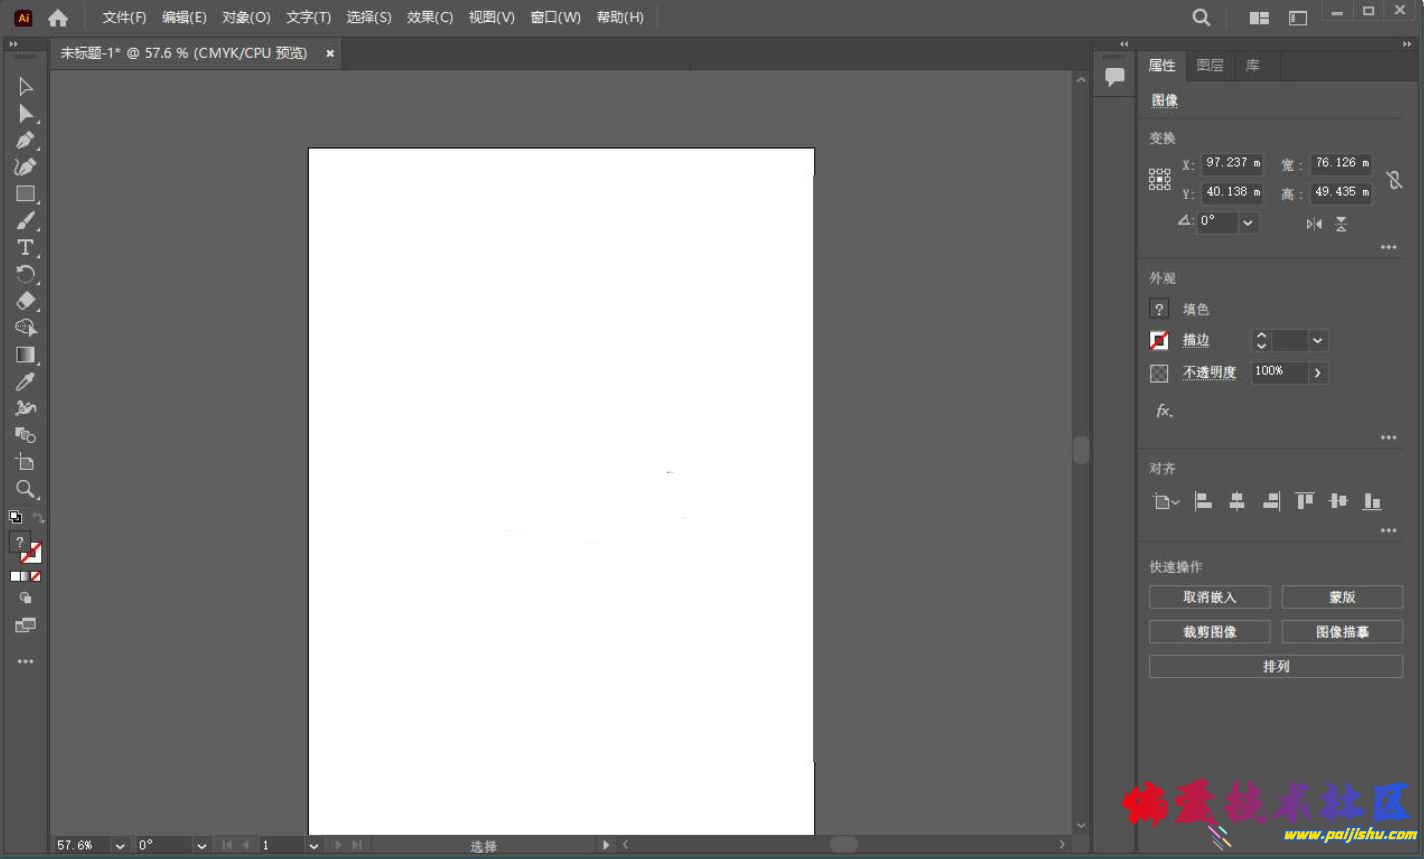Select the Direct Selection tool
The image size is (1424, 859).
click(x=26, y=114)
